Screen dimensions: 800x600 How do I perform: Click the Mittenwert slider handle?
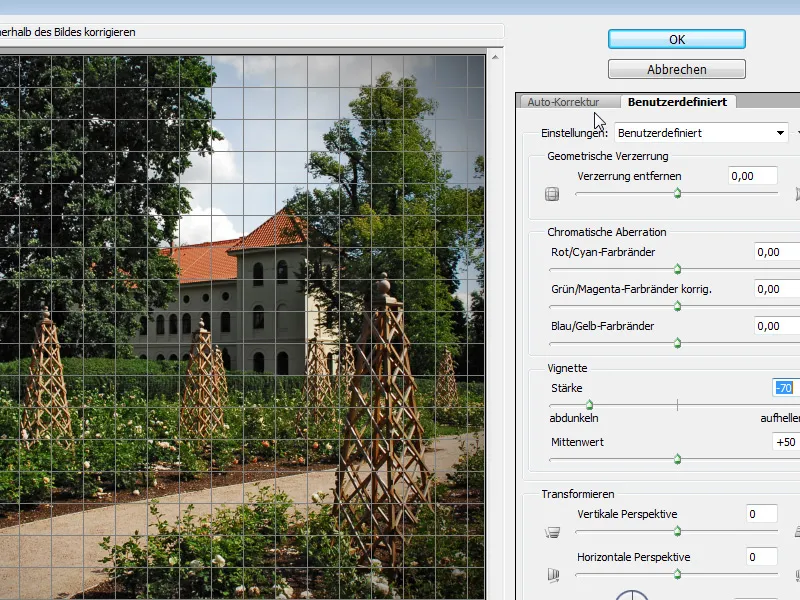678,459
